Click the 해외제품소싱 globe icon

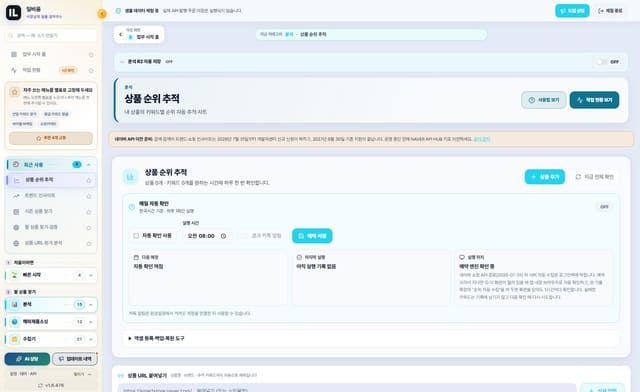(x=15, y=322)
